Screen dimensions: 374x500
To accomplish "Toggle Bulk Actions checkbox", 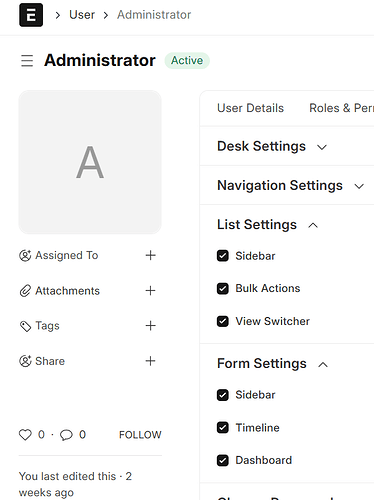I will point(223,288).
